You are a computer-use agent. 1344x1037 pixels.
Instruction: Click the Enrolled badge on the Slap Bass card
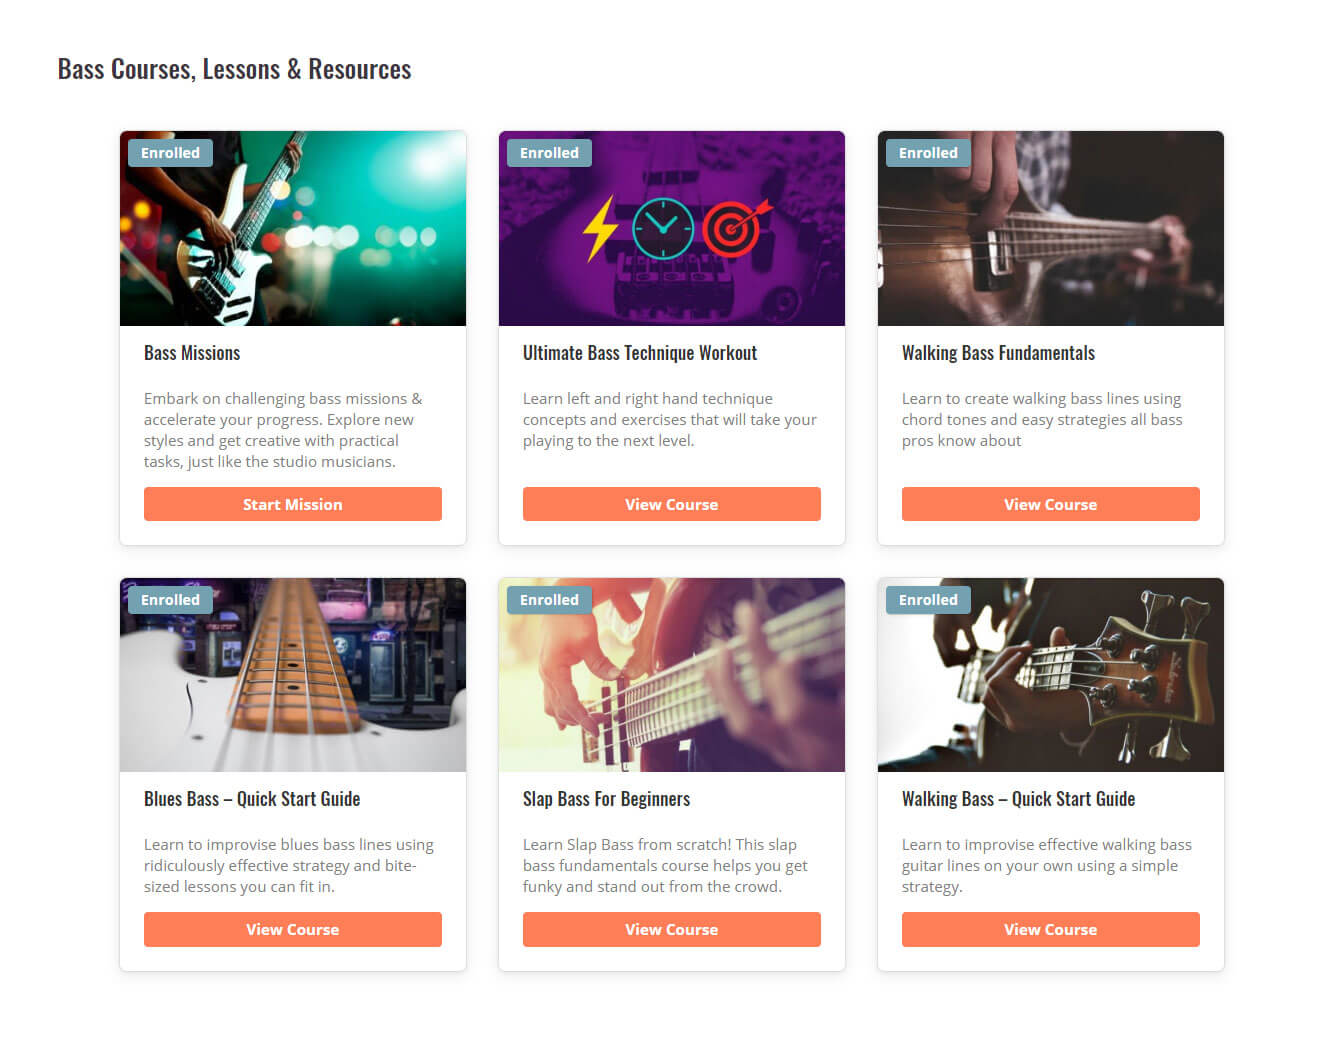(549, 600)
